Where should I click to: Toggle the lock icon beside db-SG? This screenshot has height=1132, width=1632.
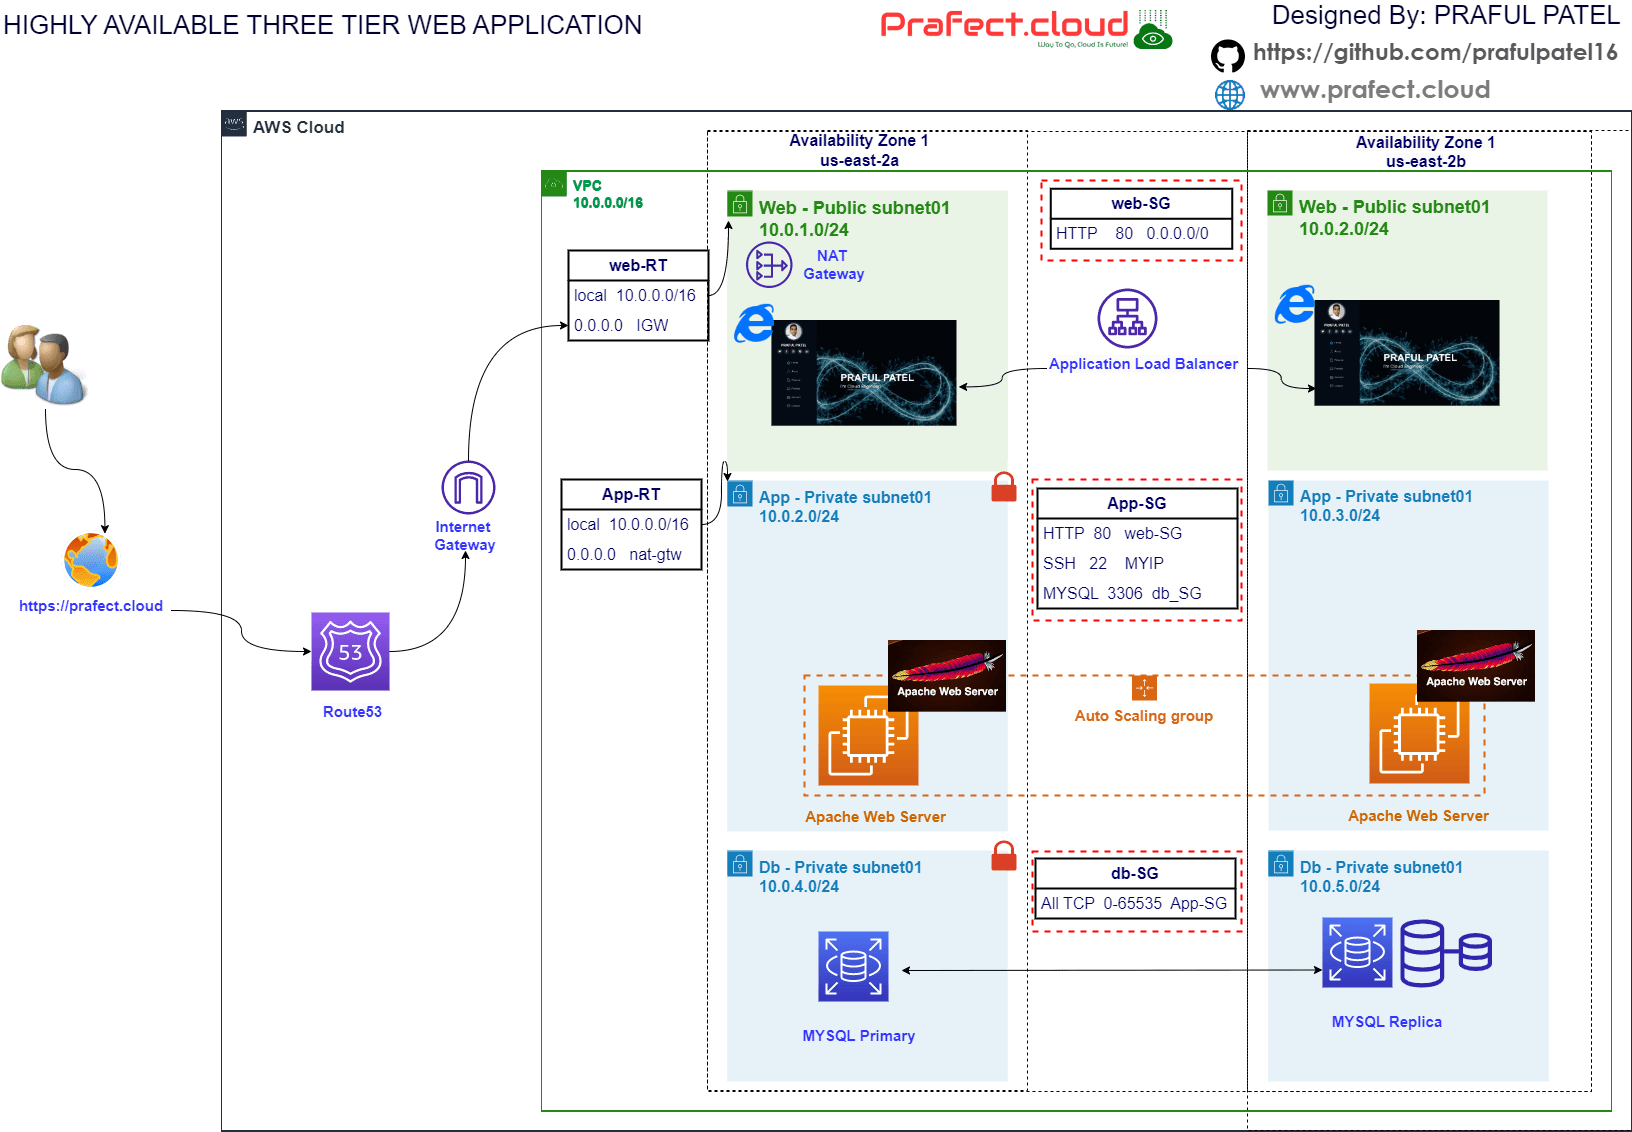click(x=1003, y=857)
